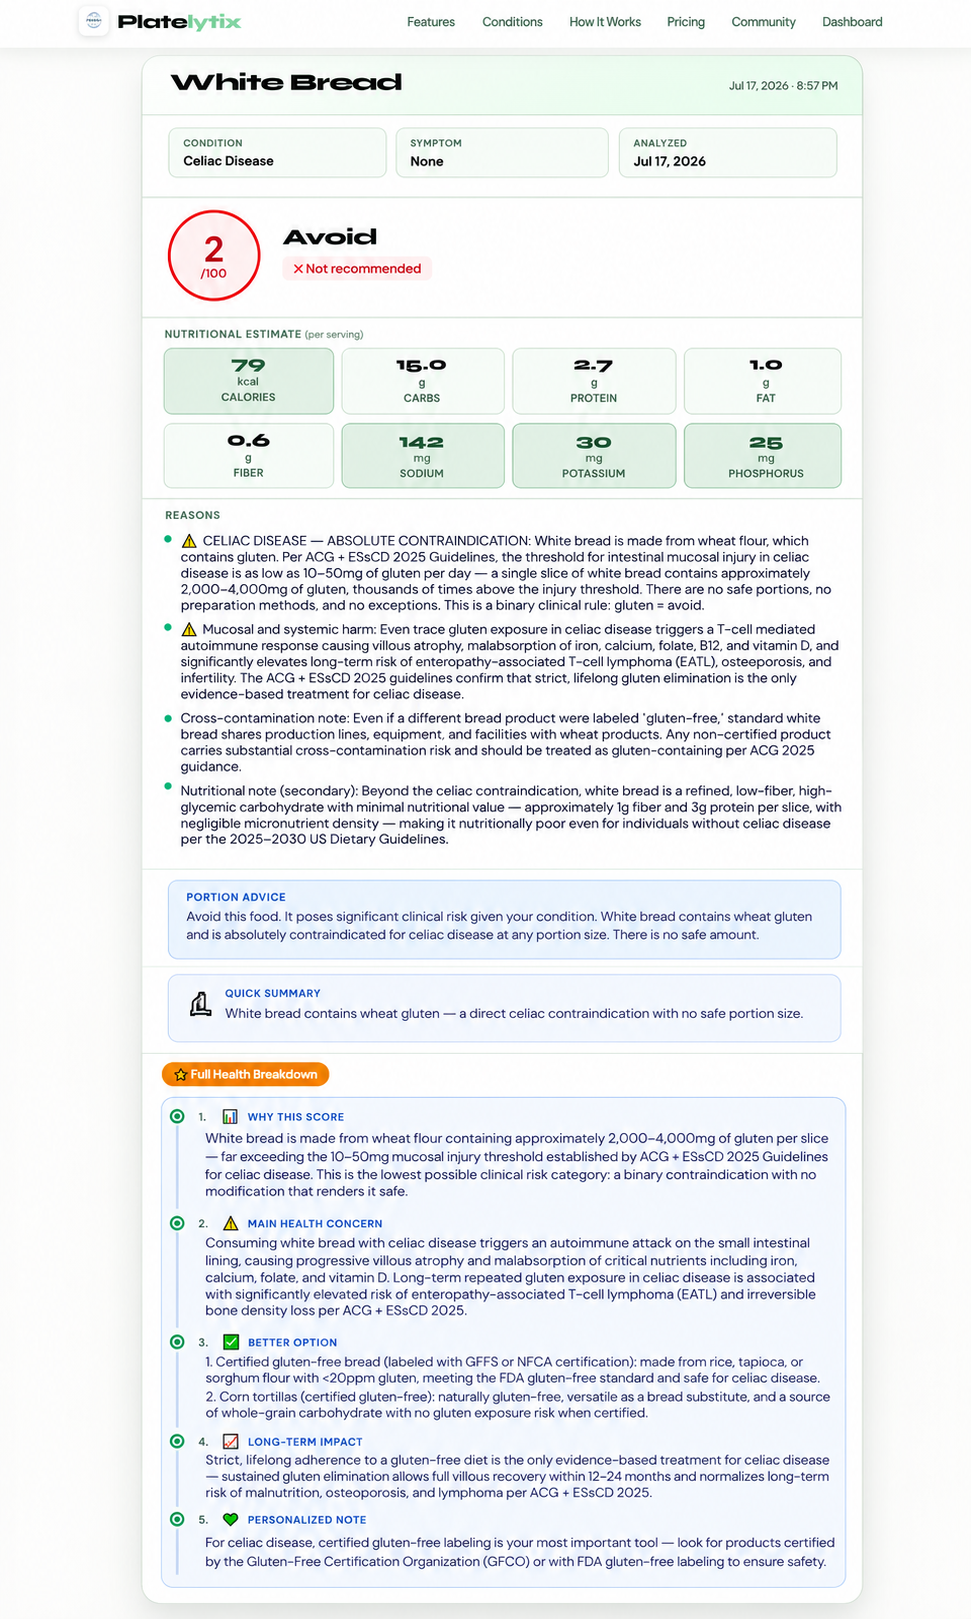This screenshot has height=1619, width=971.
Task: Click the MAIN HEALTH CONCERN heading
Action: [315, 1223]
